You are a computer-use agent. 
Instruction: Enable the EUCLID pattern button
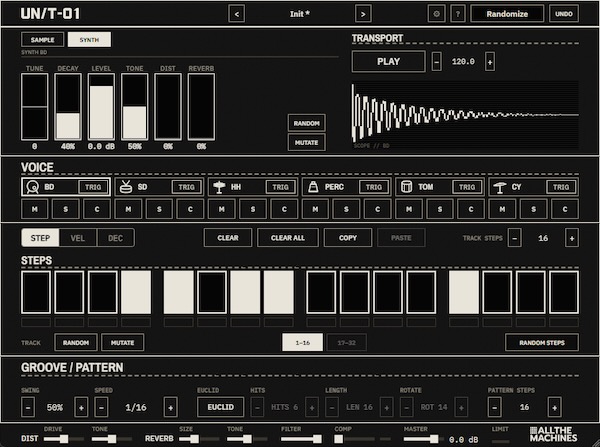220,407
